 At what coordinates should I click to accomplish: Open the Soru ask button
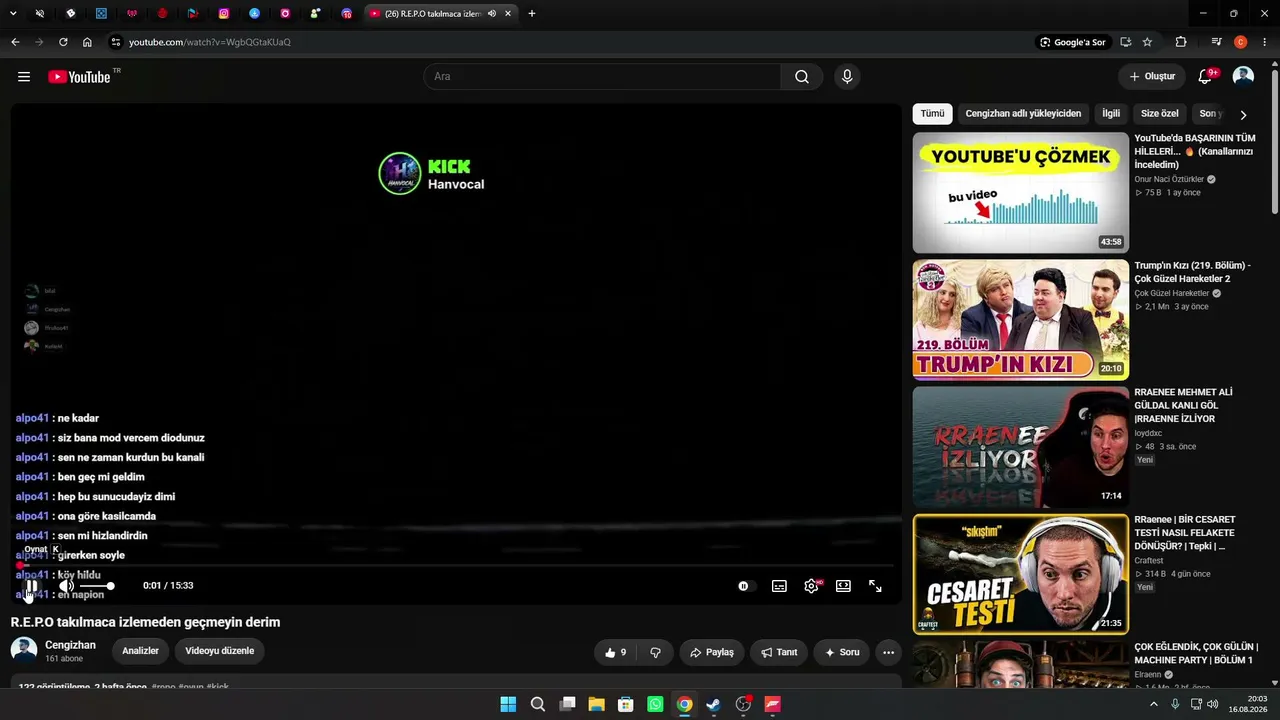click(x=841, y=652)
